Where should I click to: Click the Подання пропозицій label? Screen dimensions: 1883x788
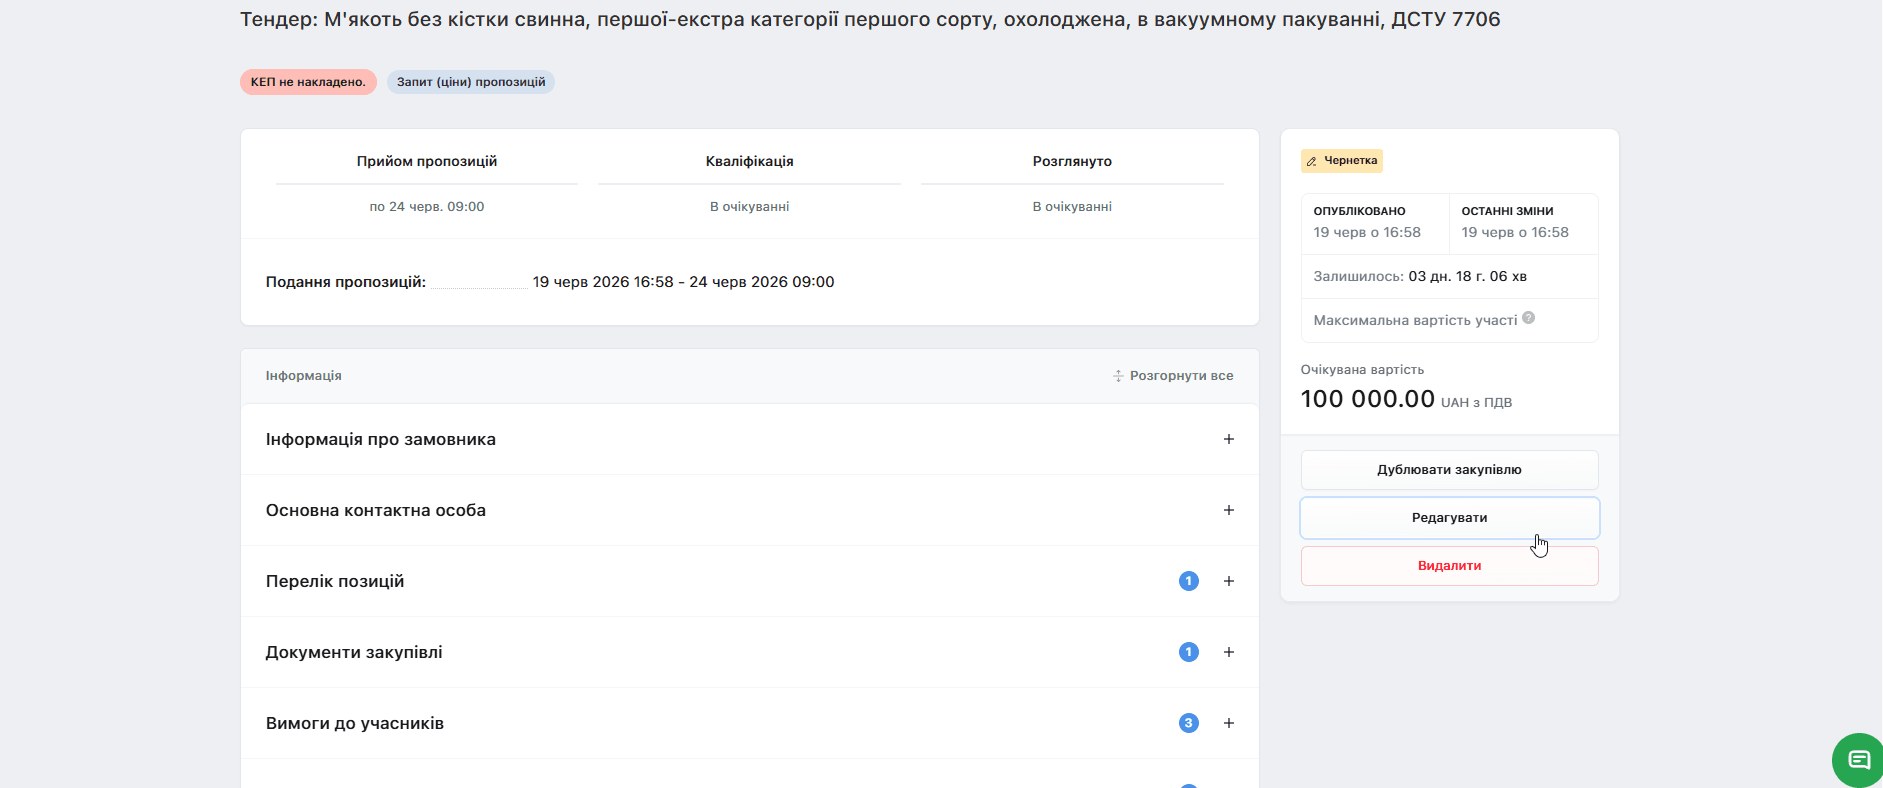pyautogui.click(x=346, y=282)
